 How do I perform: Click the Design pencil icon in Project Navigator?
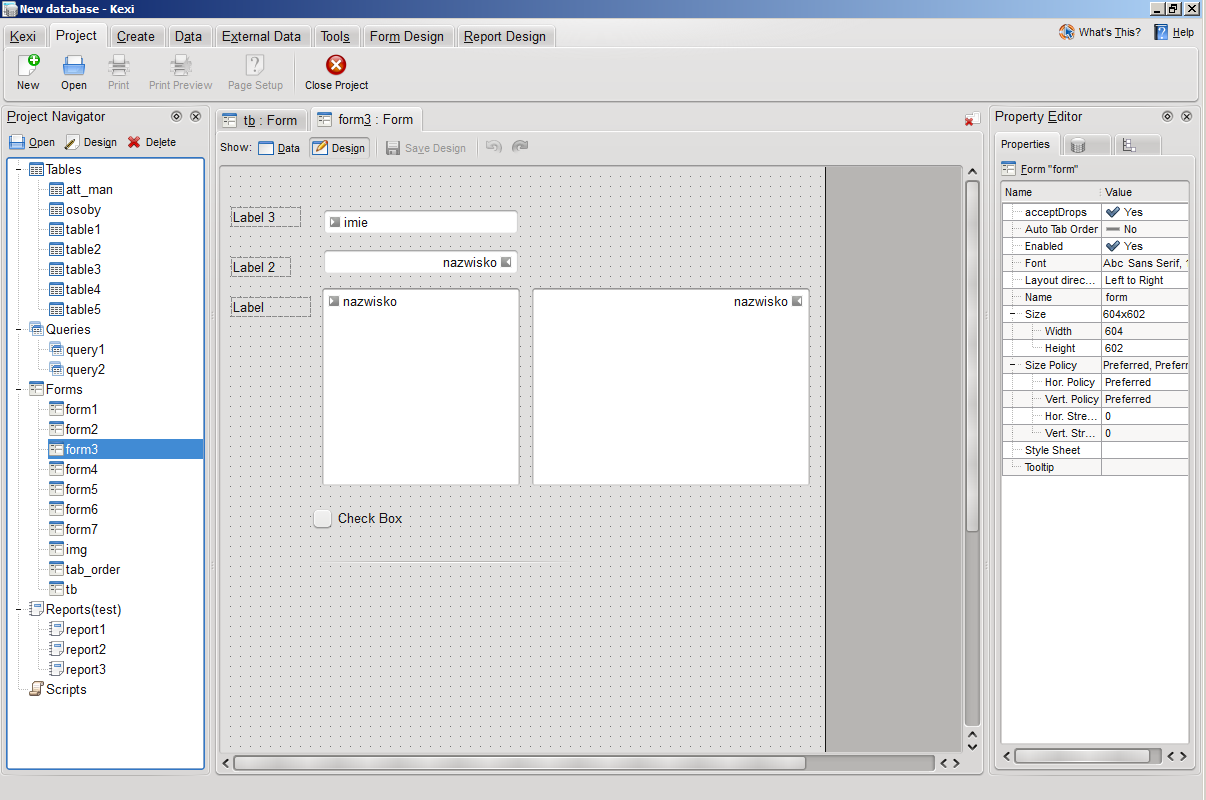click(x=72, y=142)
